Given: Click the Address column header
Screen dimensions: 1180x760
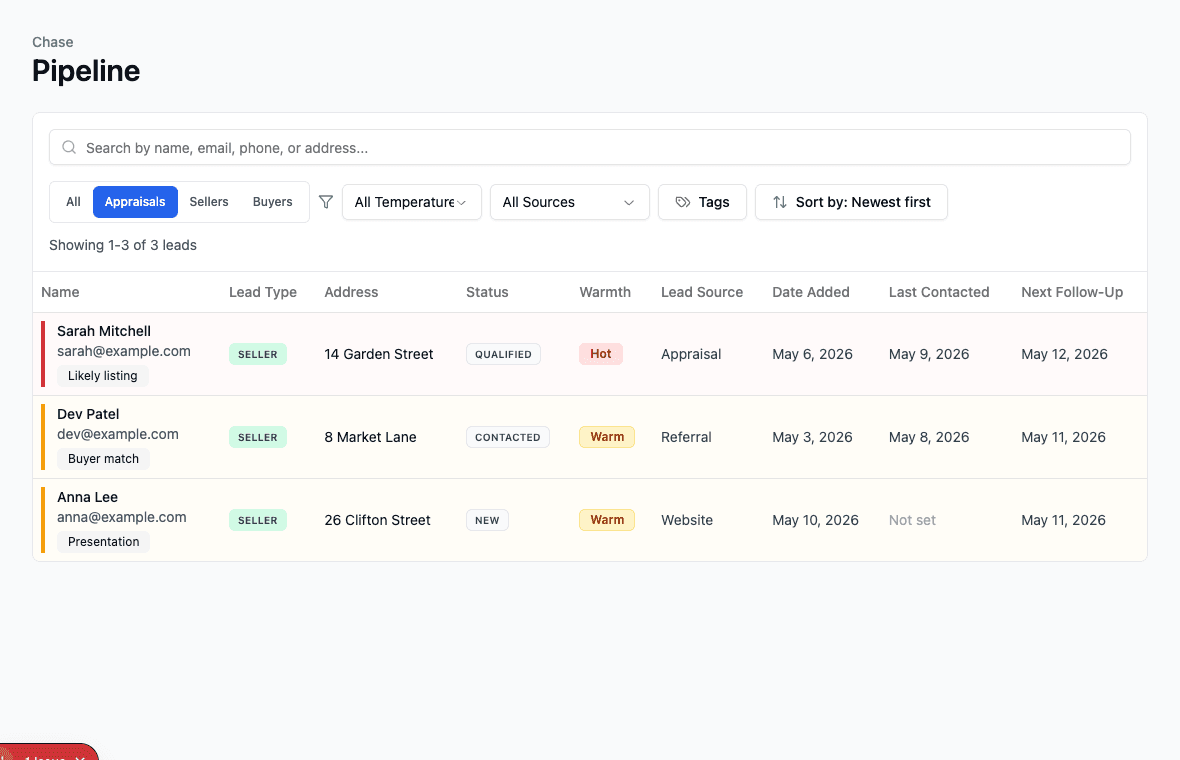Looking at the screenshot, I should pos(351,292).
